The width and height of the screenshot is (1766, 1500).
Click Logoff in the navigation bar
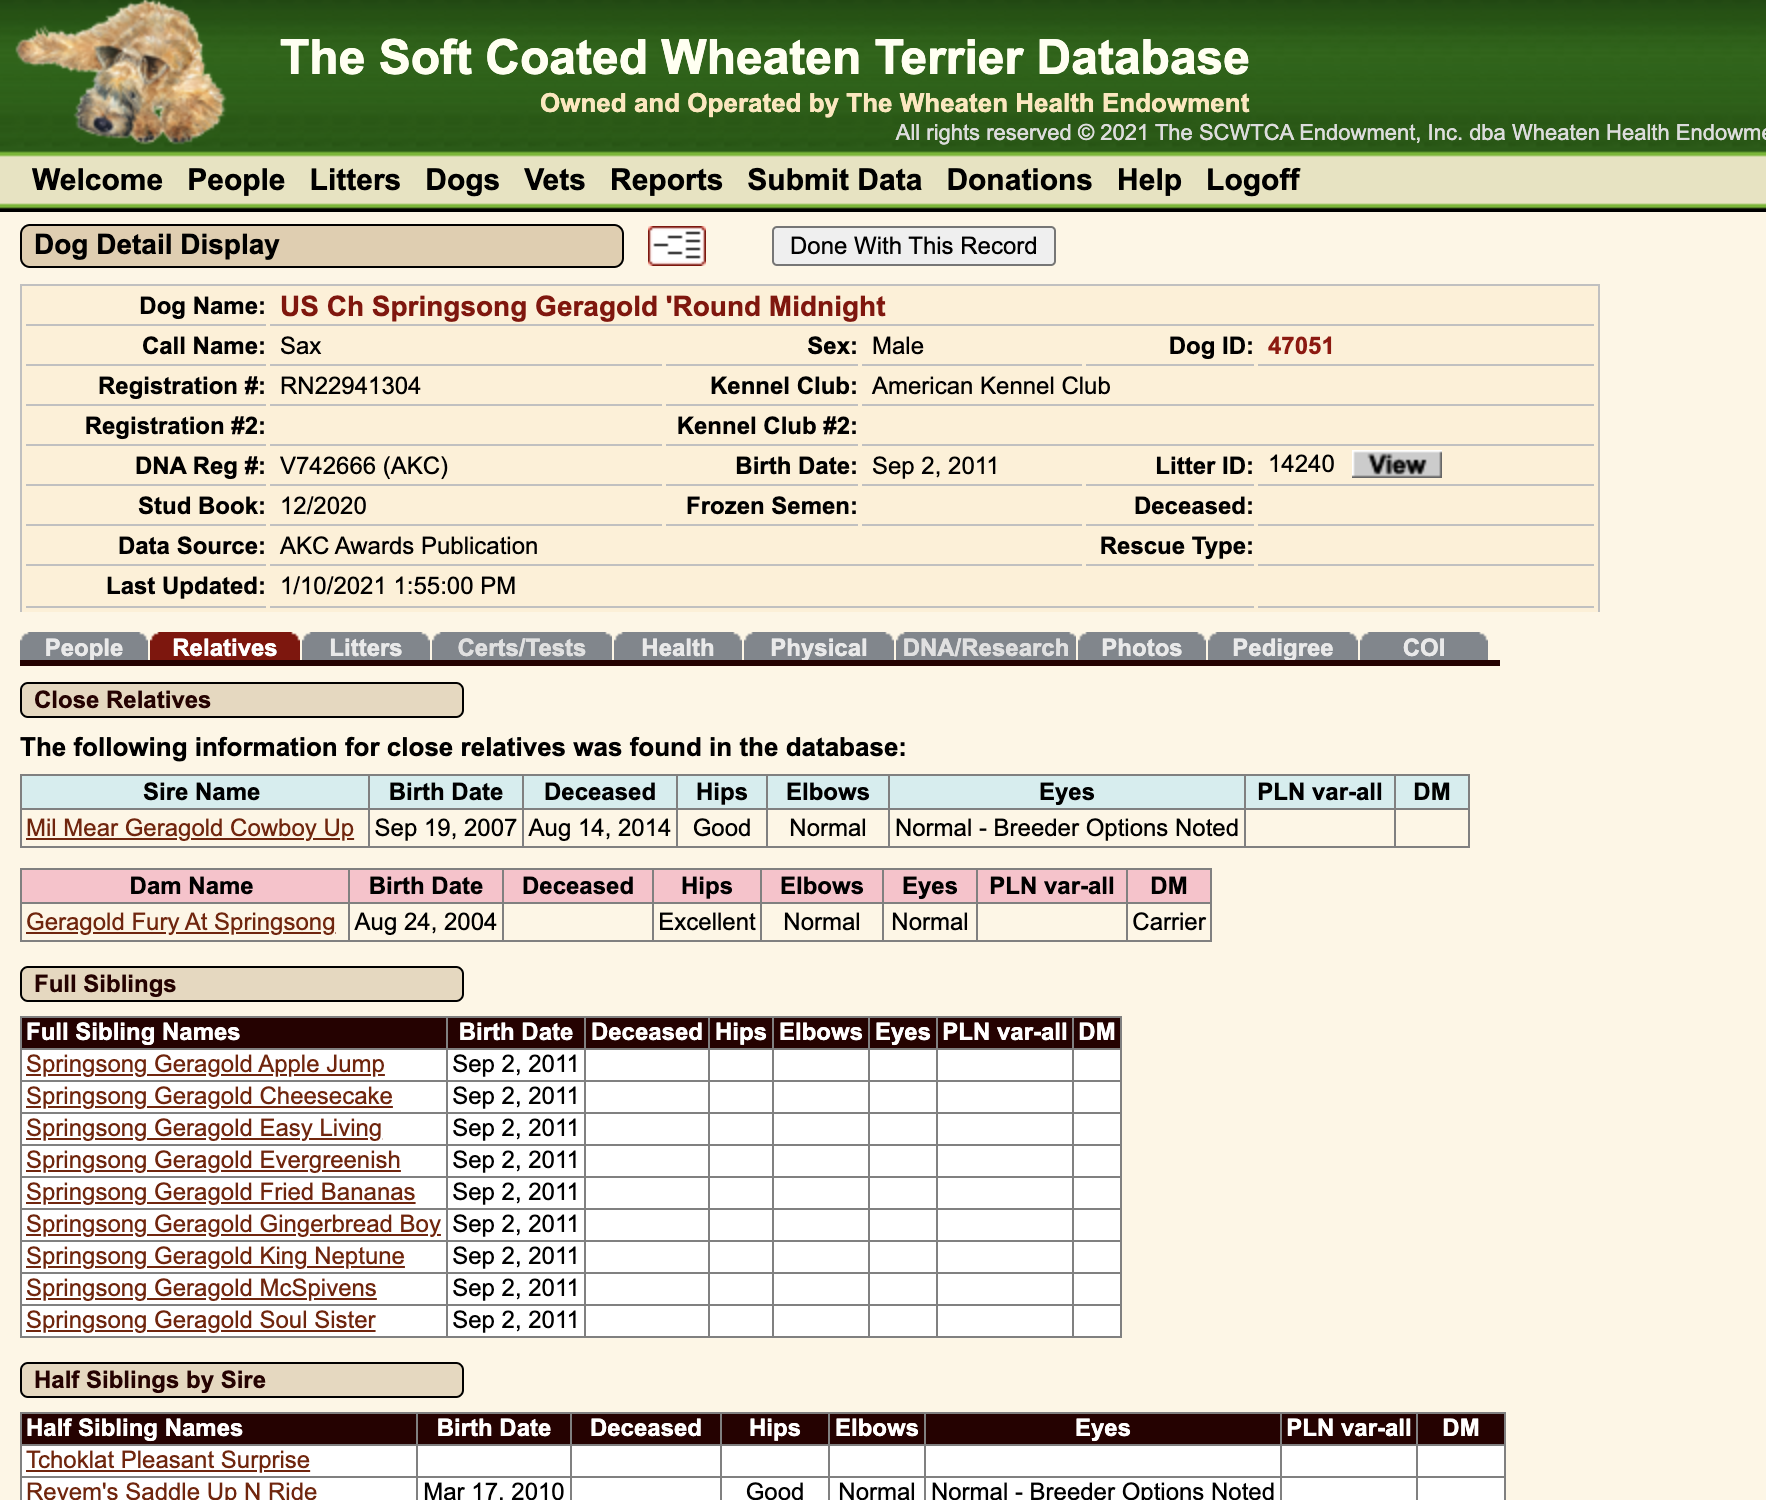[x=1252, y=180]
